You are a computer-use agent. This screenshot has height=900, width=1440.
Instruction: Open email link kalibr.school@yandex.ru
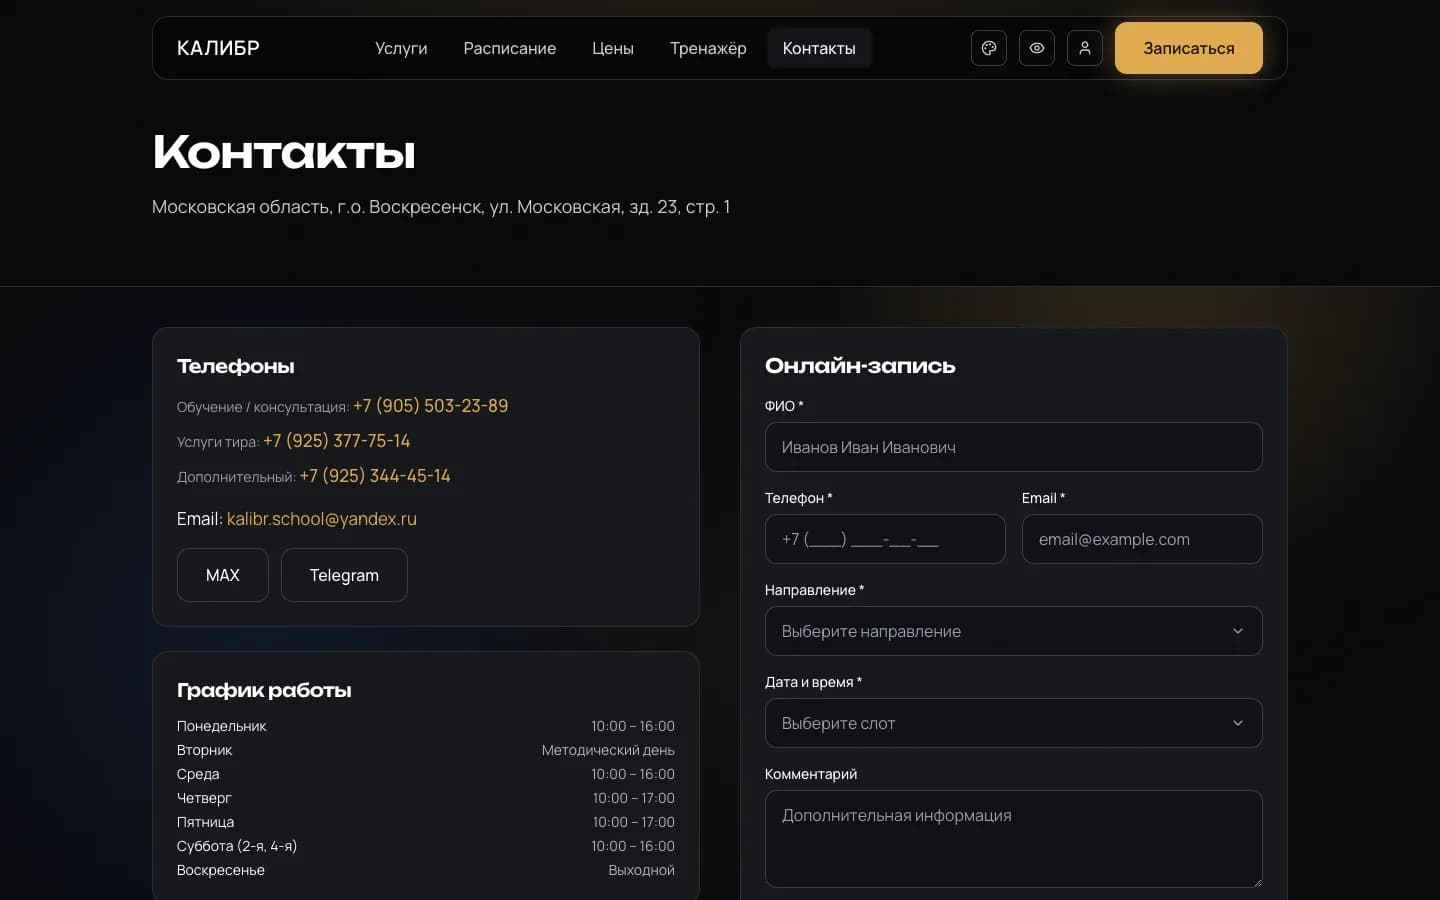point(322,519)
